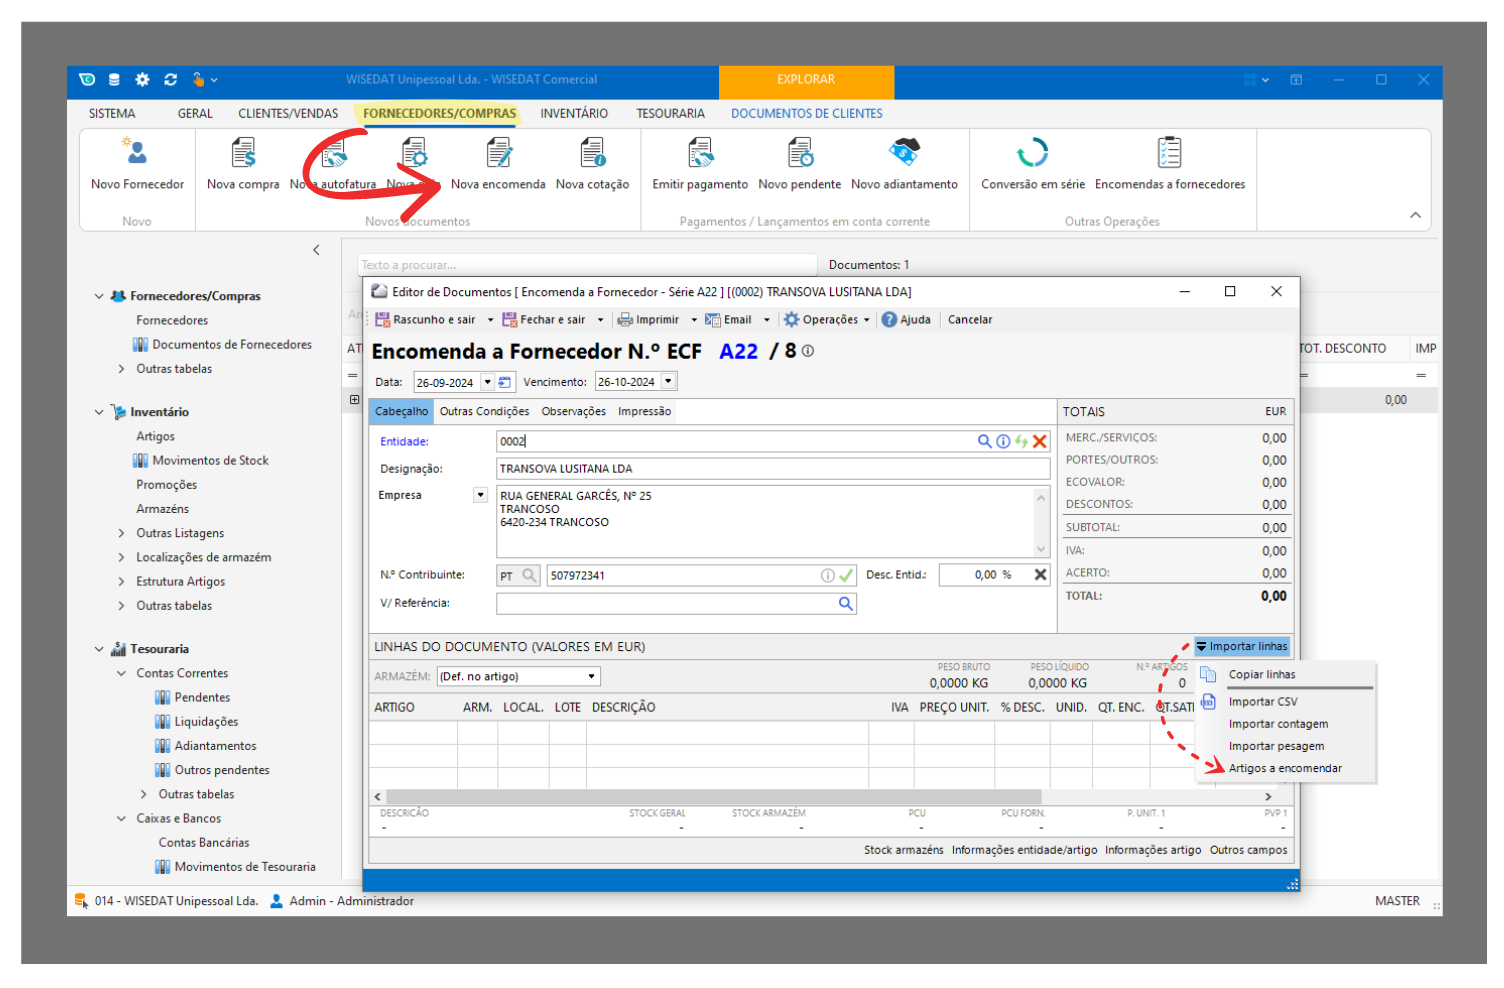
Task: Choose Artigos a encomendar menu entry
Action: (1285, 769)
